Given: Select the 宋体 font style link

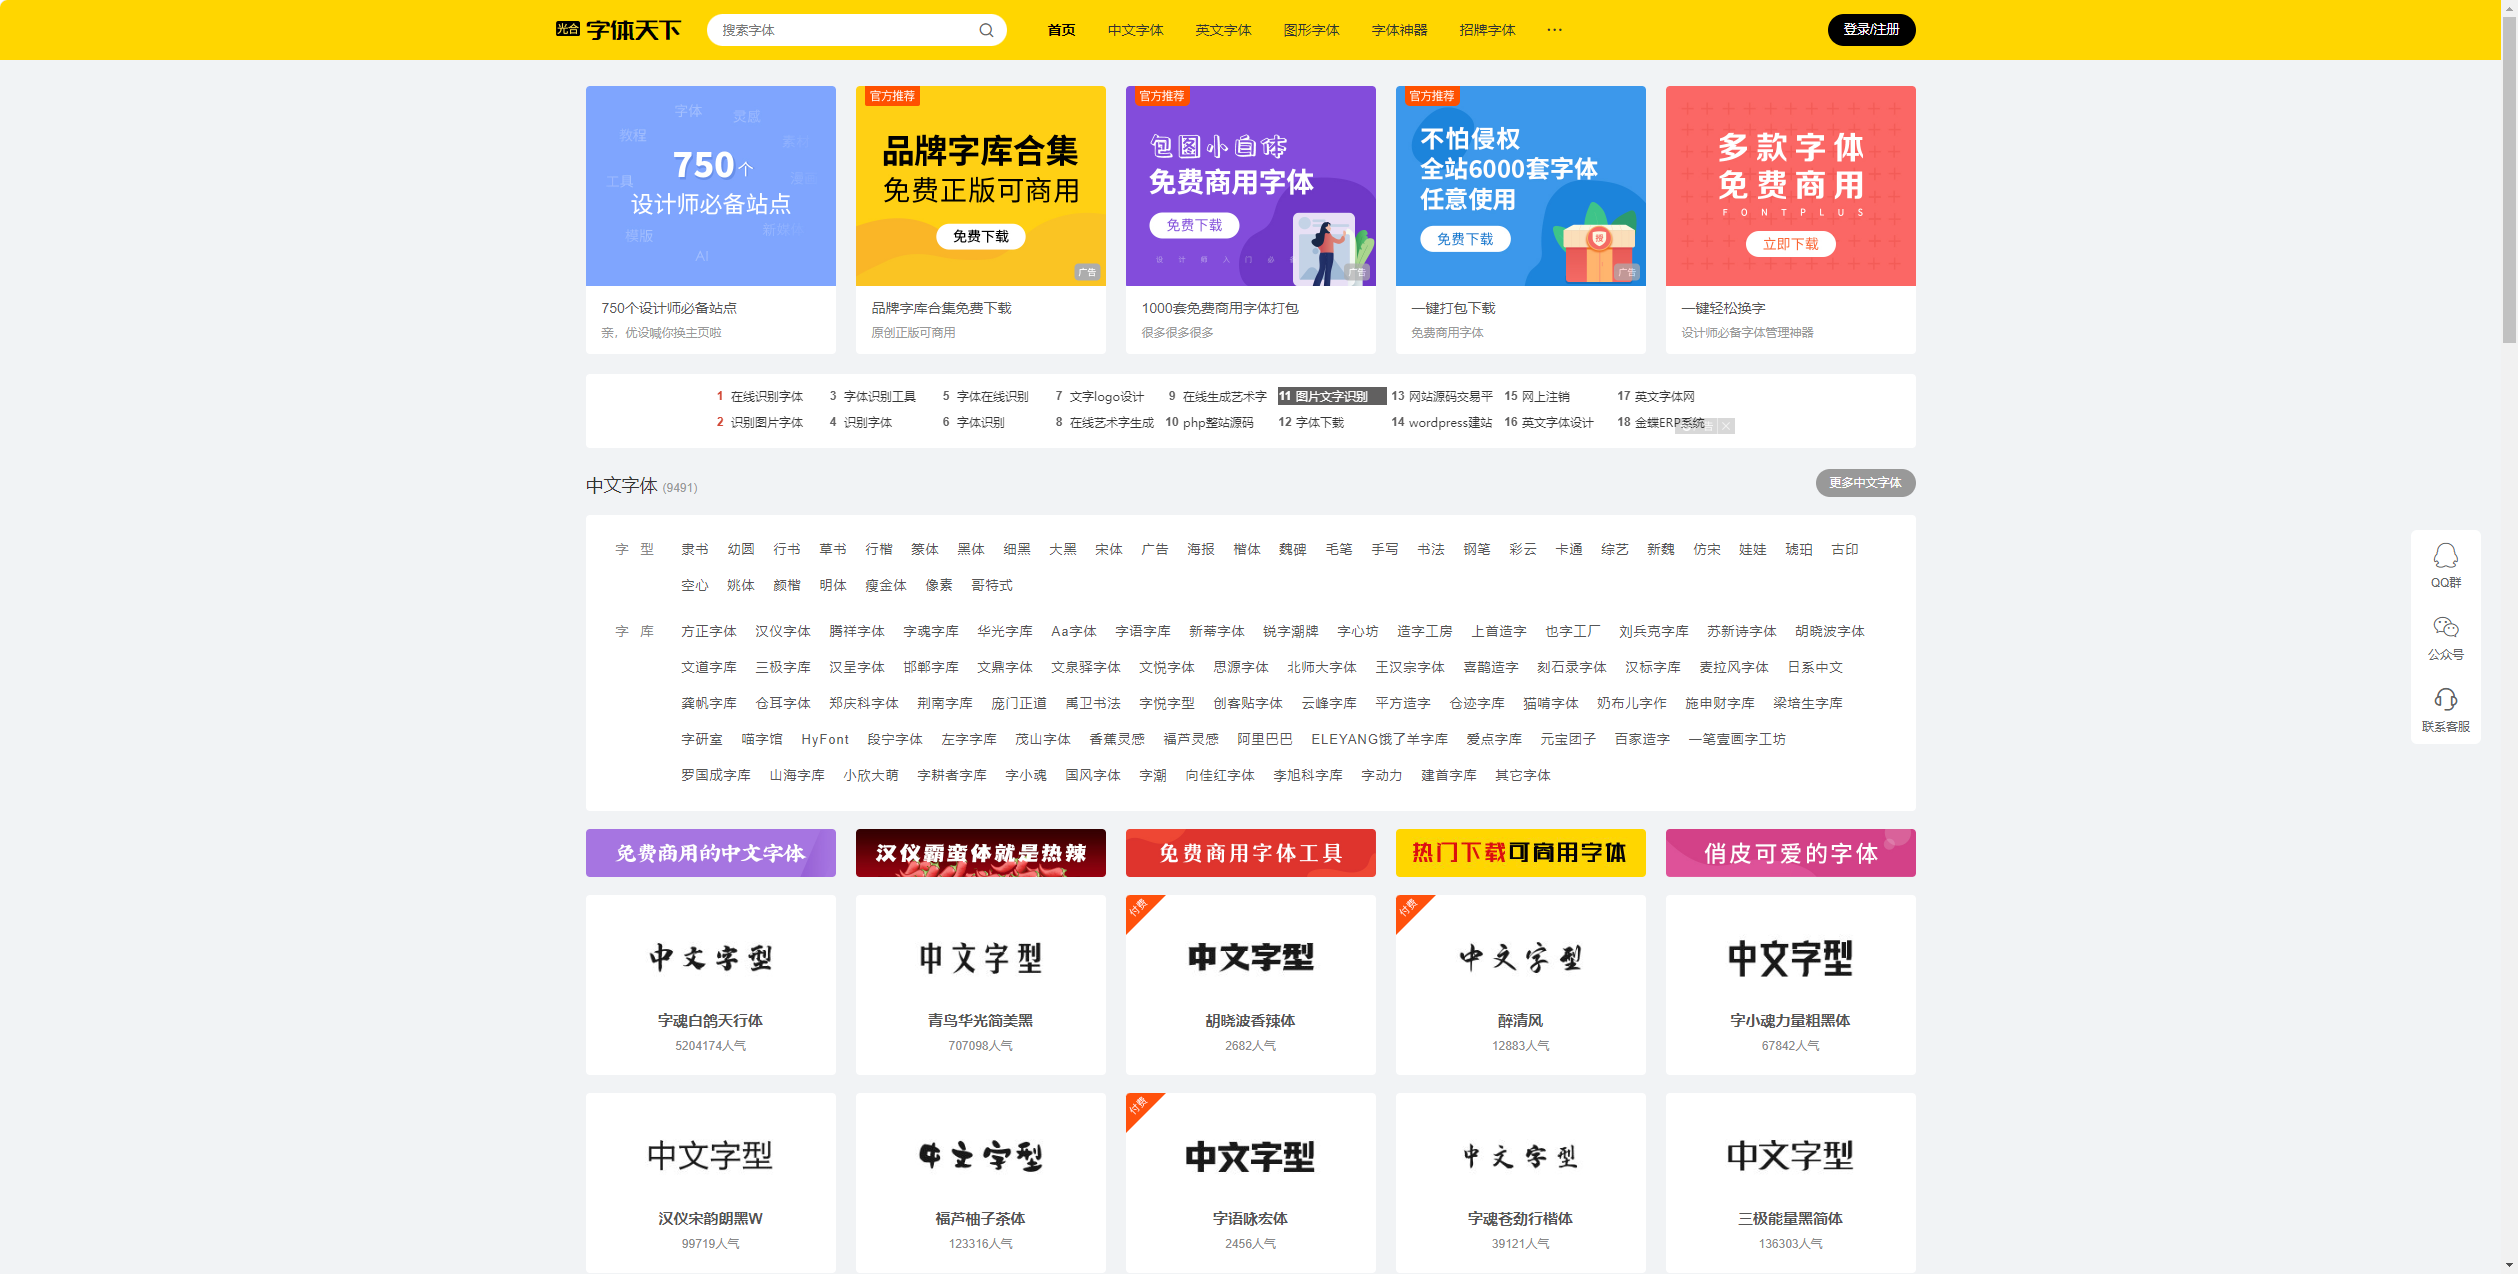Looking at the screenshot, I should click(1109, 549).
